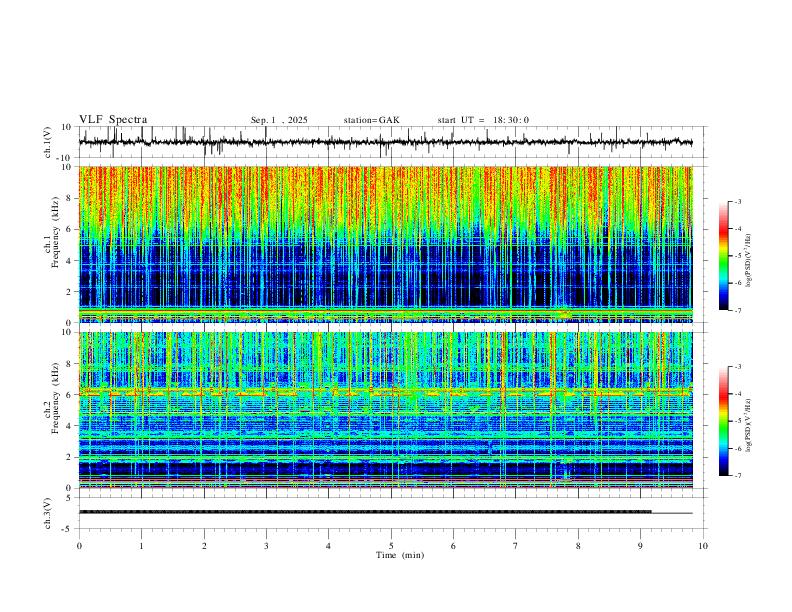This screenshot has height=612, width=792.
Task: Click the date 'Sep. 1, 2025'
Action: point(279,120)
